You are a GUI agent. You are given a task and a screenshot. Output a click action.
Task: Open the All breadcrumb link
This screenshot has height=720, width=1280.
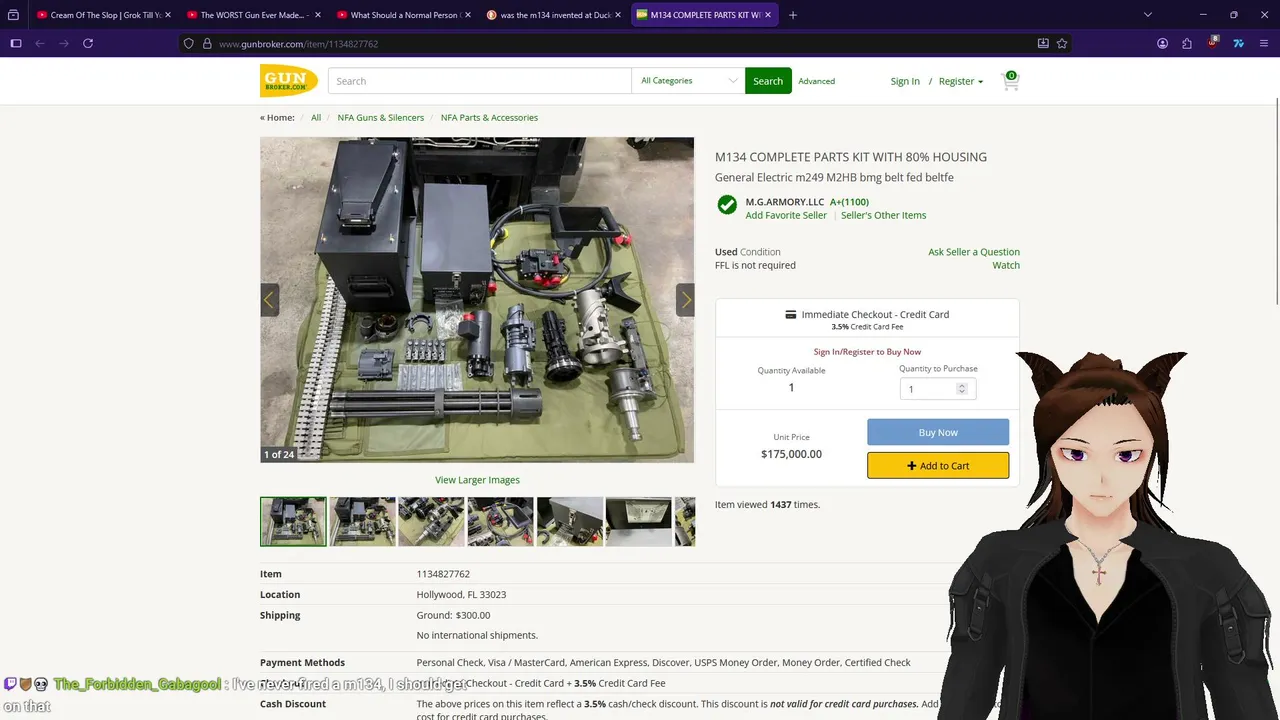[x=316, y=117]
